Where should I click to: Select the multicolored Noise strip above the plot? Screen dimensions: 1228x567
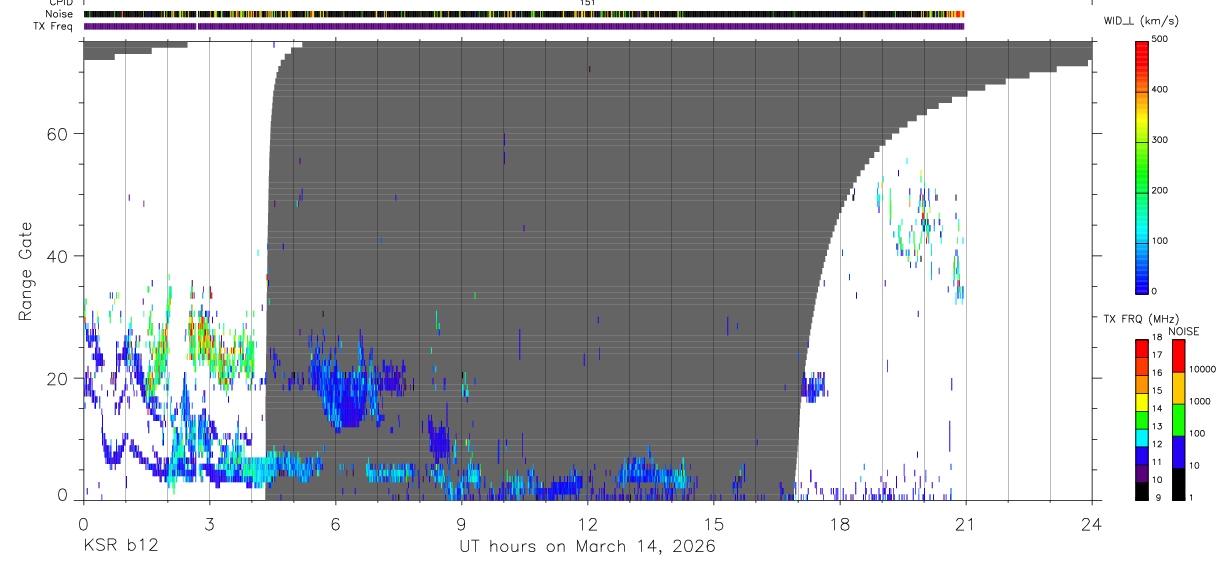[x=524, y=14]
